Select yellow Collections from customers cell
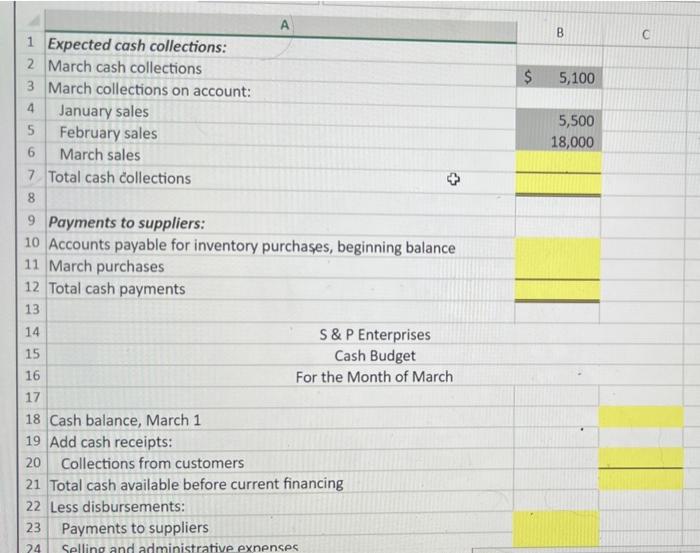This screenshot has height=553, width=700. tap(641, 457)
